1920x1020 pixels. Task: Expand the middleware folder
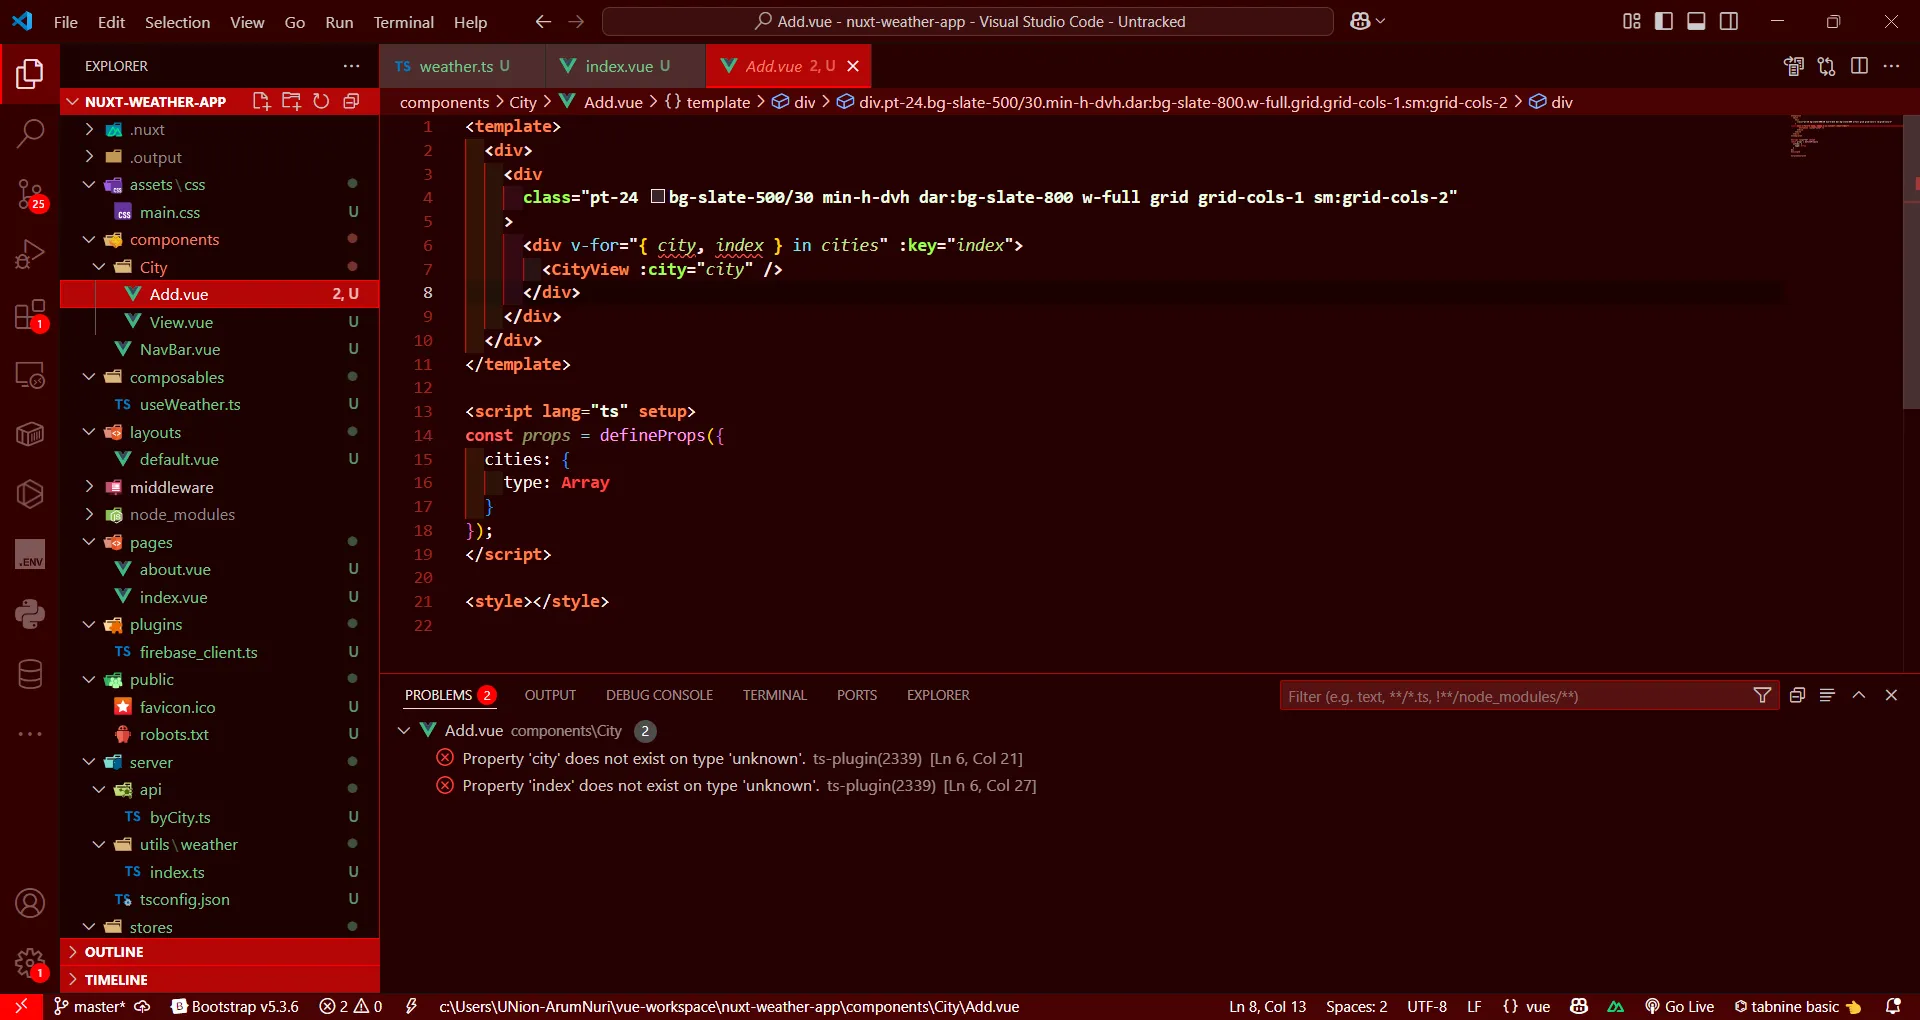point(89,487)
